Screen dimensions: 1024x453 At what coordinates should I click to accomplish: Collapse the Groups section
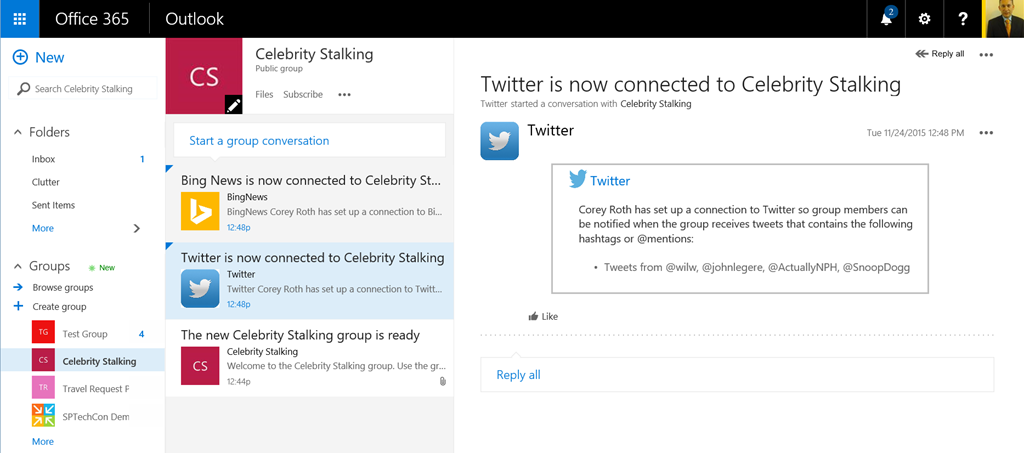pyautogui.click(x=18, y=266)
